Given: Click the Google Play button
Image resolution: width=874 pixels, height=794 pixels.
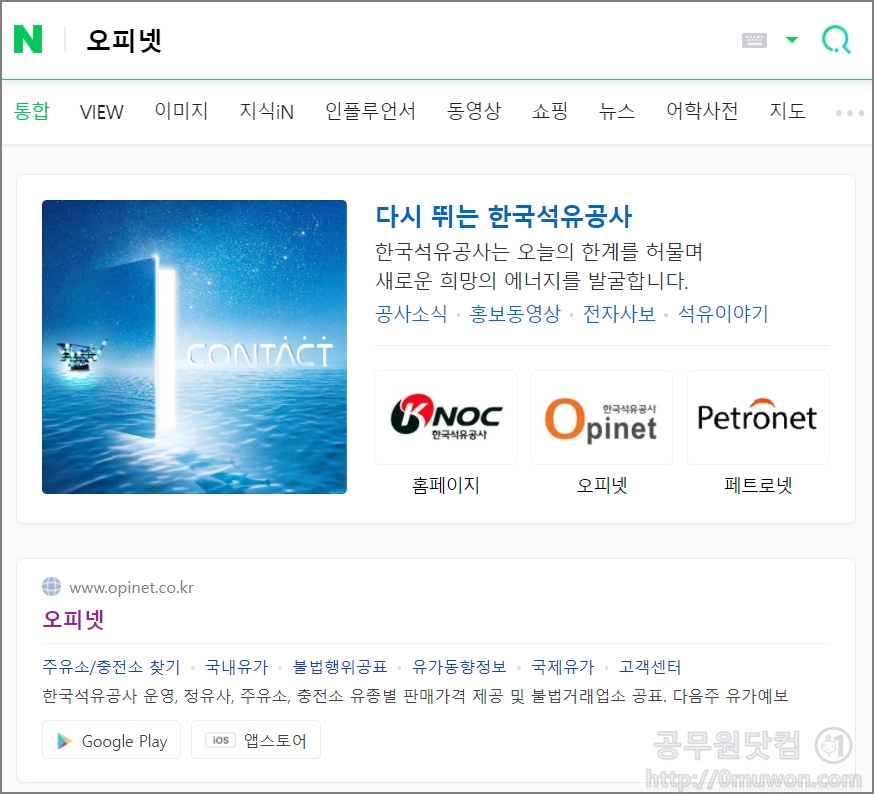Looking at the screenshot, I should (x=111, y=740).
